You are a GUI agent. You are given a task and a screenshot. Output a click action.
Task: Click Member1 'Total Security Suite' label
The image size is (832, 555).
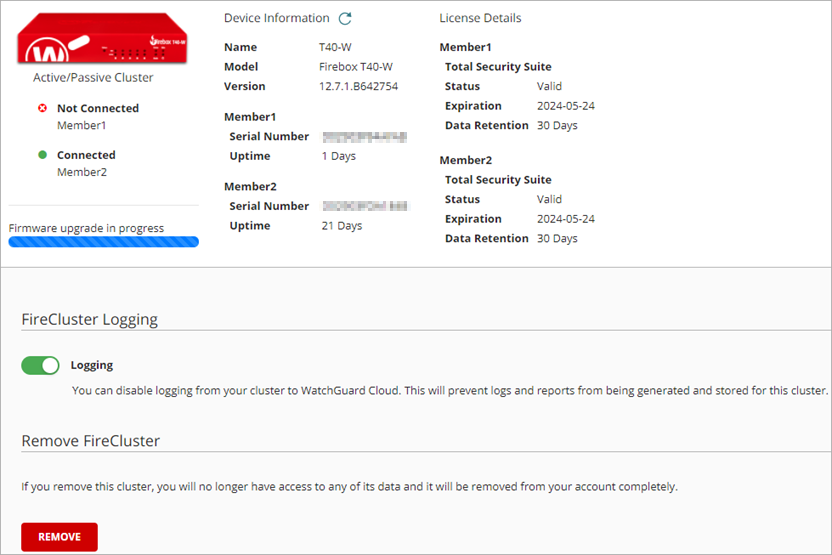(x=498, y=67)
